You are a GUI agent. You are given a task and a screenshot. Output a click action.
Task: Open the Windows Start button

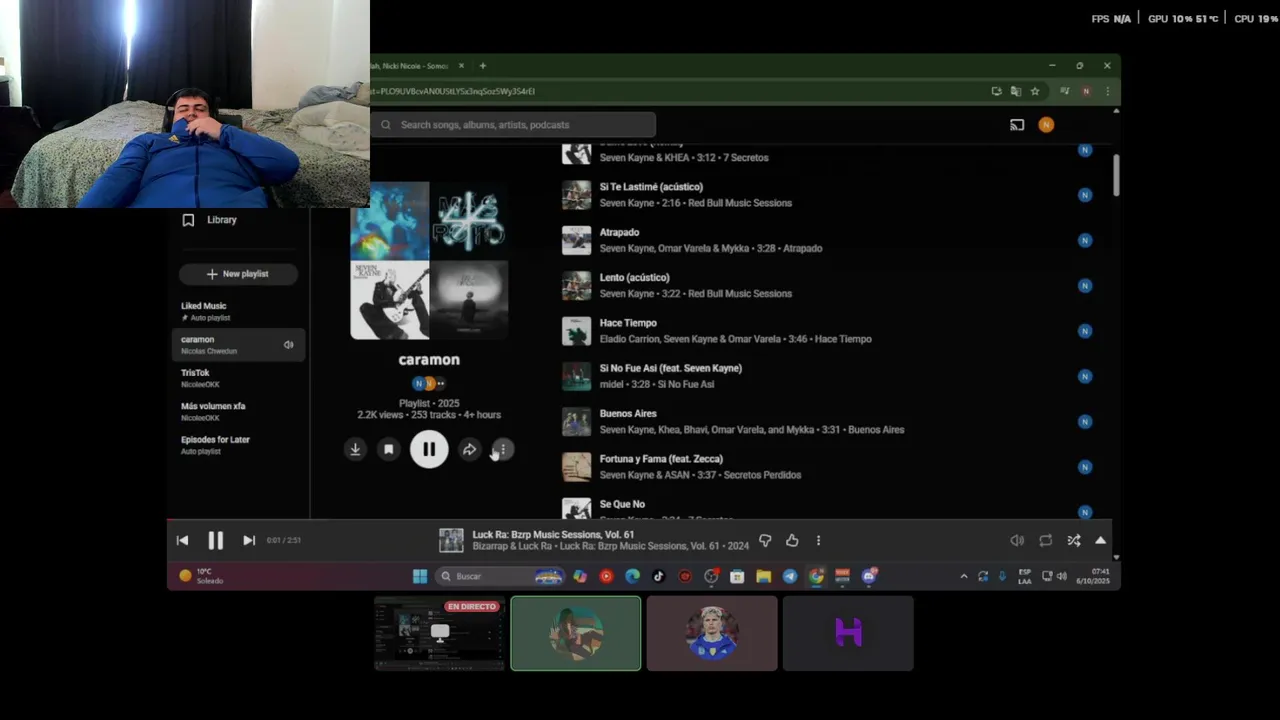click(420, 576)
